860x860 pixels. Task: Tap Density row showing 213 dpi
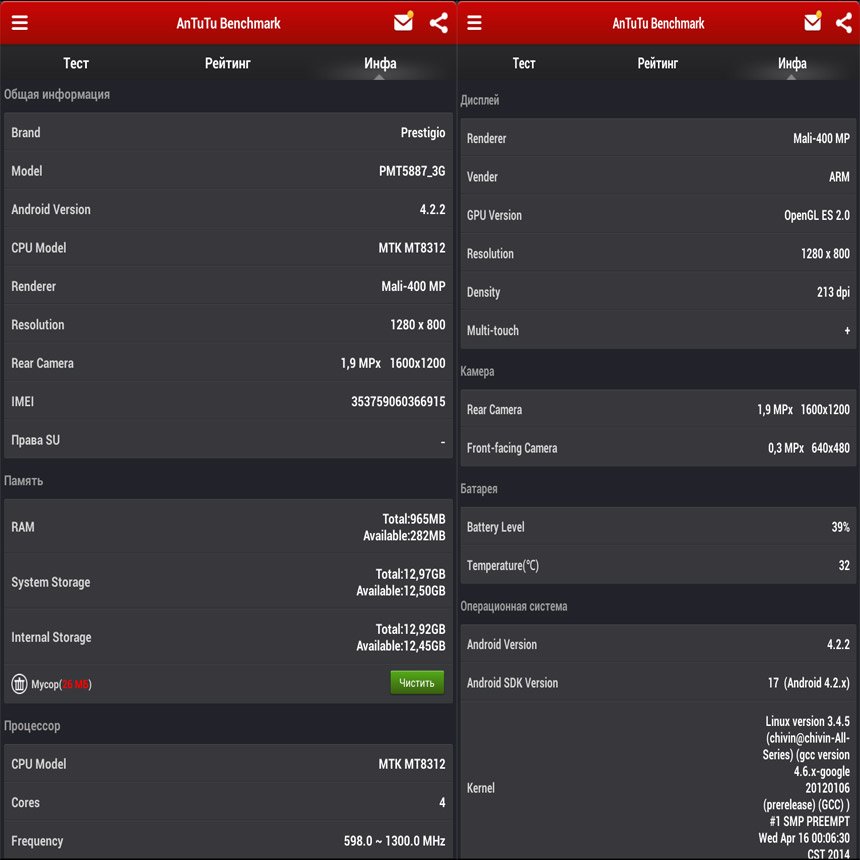point(658,292)
